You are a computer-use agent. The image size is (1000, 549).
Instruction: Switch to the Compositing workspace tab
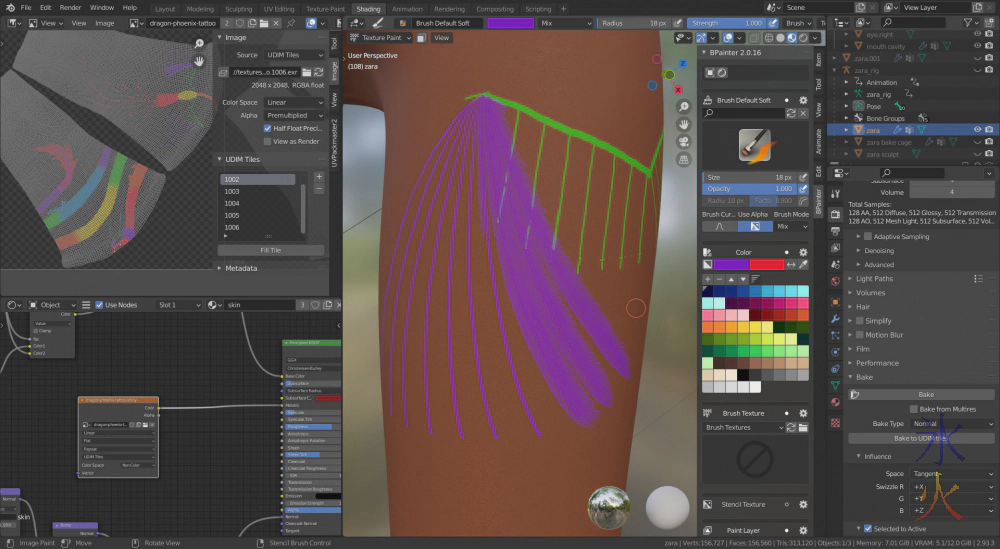(x=495, y=9)
